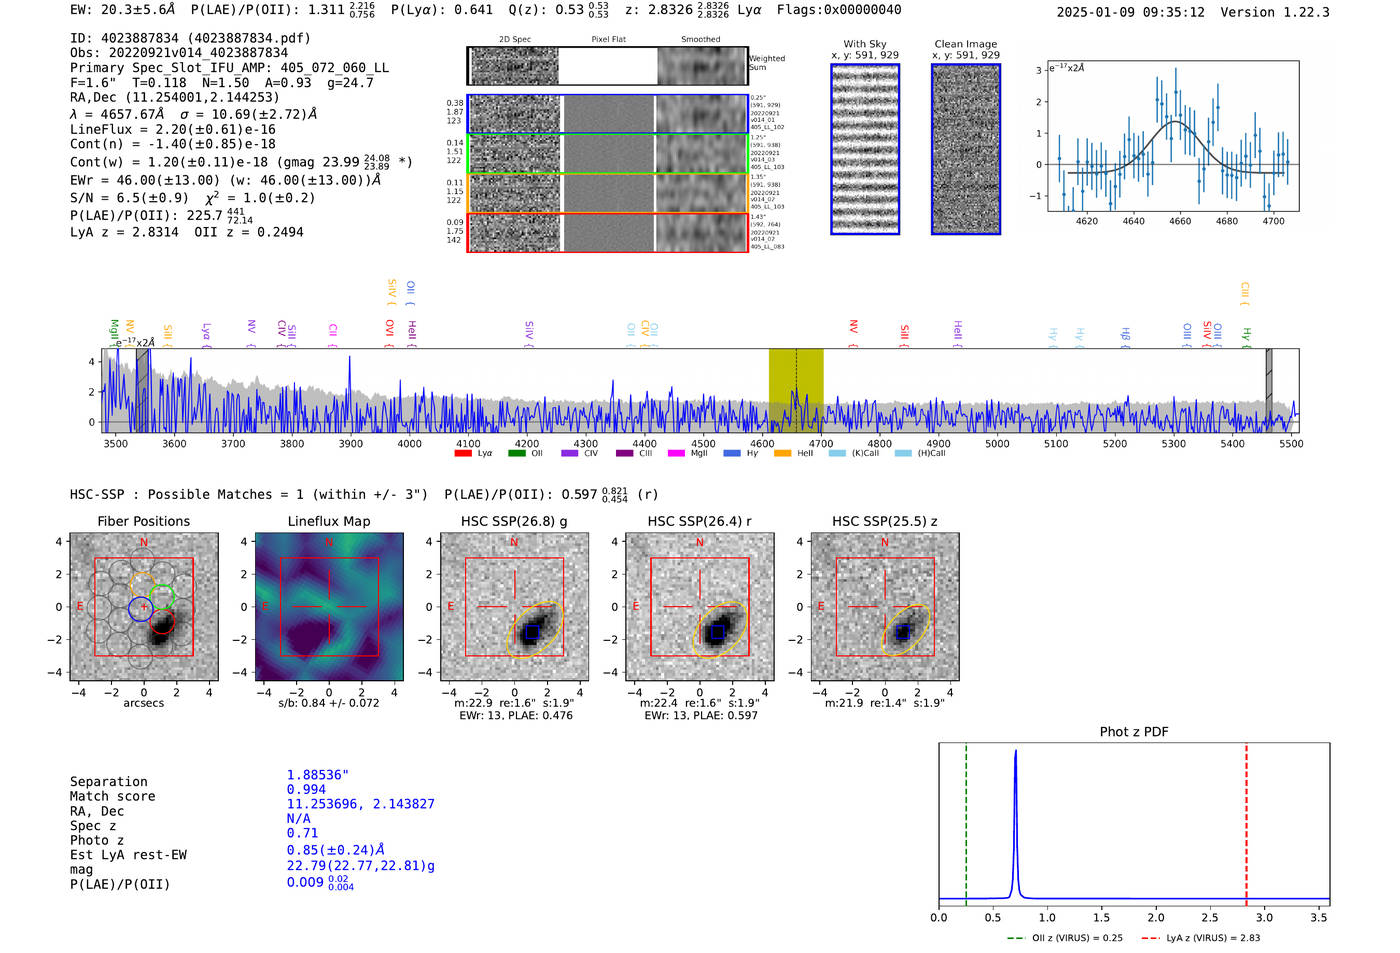Viewport: 1400px width, 953px height.
Task: Select the blue-bordered fiber spectrum row
Action: click(607, 114)
